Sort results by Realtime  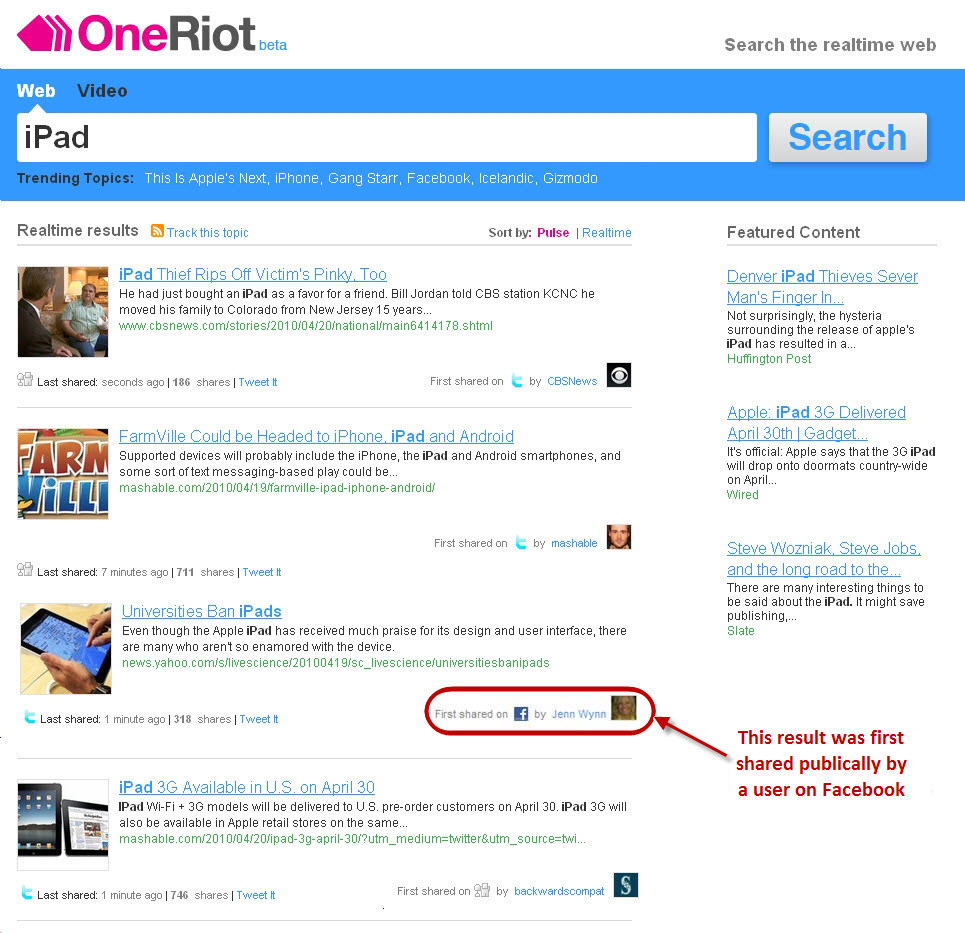click(x=607, y=233)
